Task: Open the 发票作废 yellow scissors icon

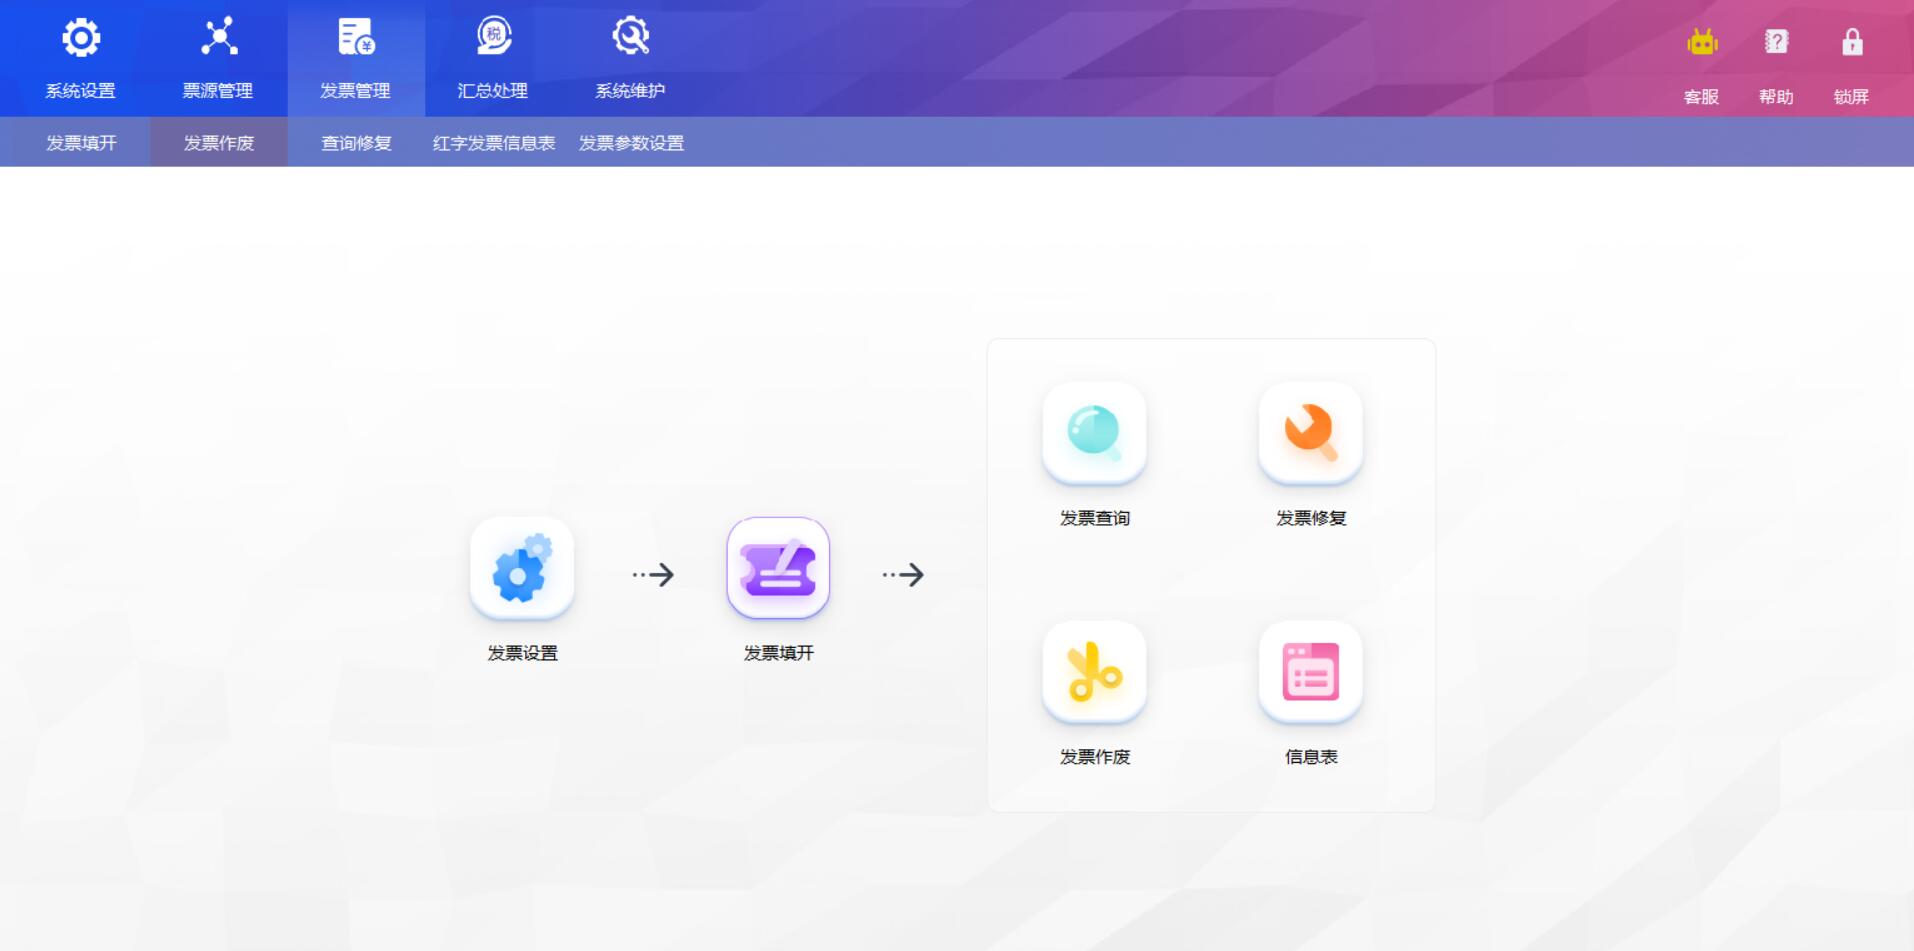Action: point(1095,672)
